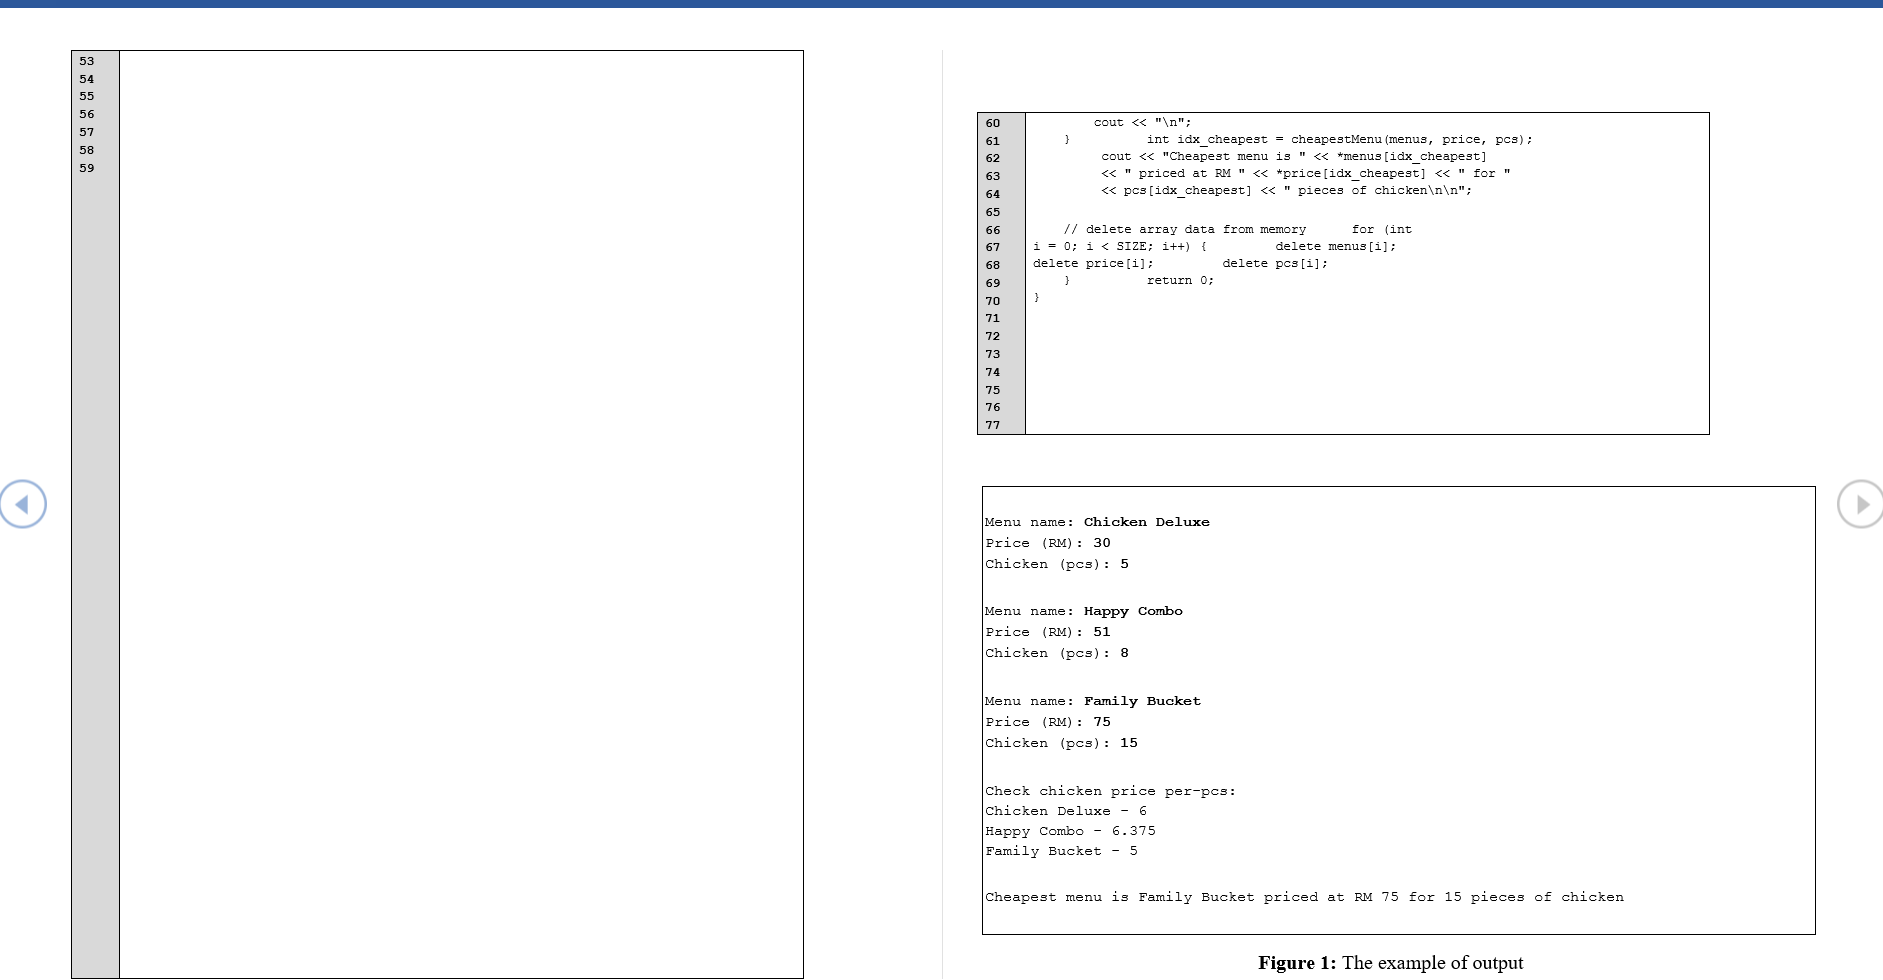Select line number 70 next to the closing brace
The width and height of the screenshot is (1883, 980).
tap(992, 300)
